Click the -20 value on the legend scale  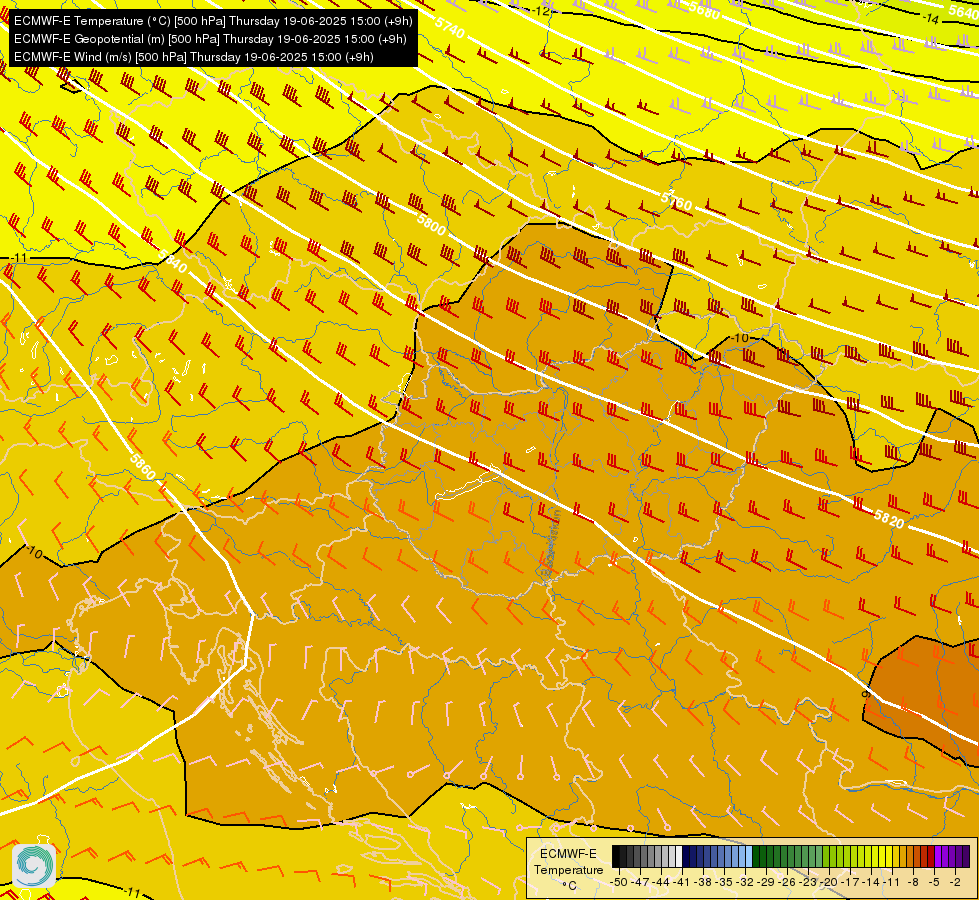(x=829, y=882)
